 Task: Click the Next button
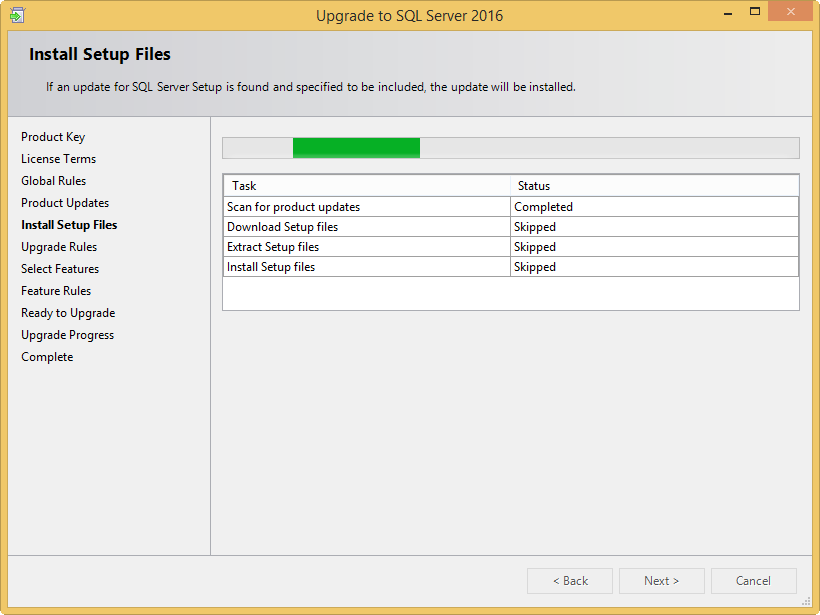[662, 581]
